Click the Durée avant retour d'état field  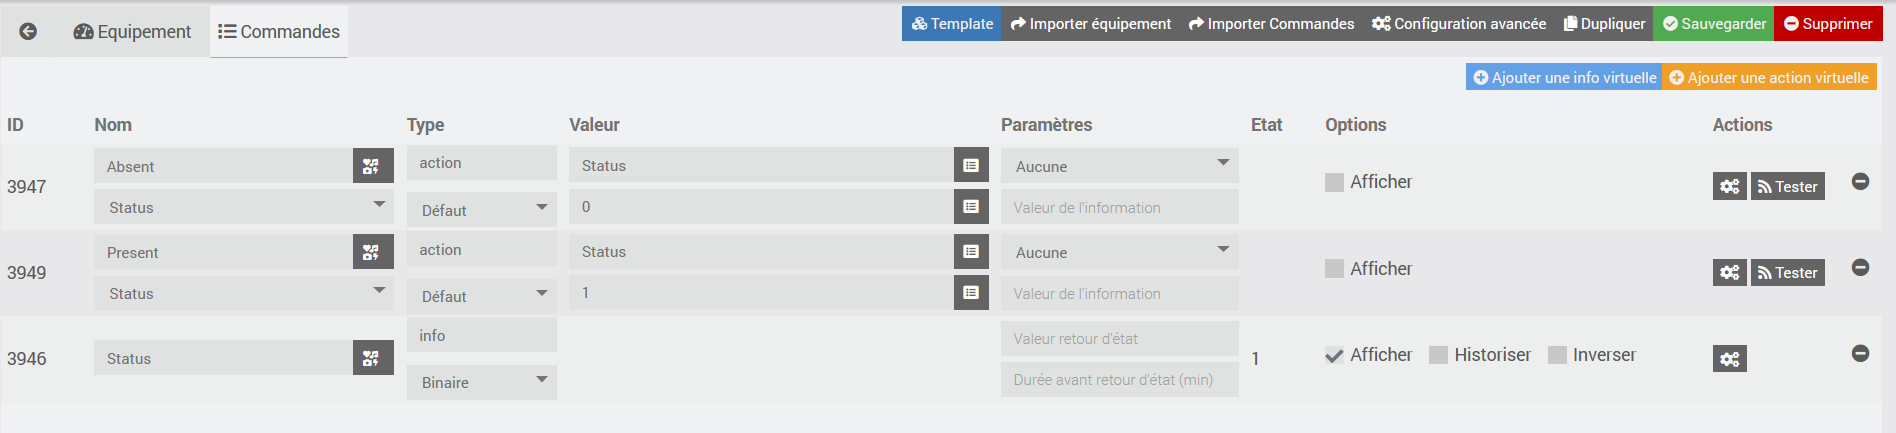[x=1119, y=380]
